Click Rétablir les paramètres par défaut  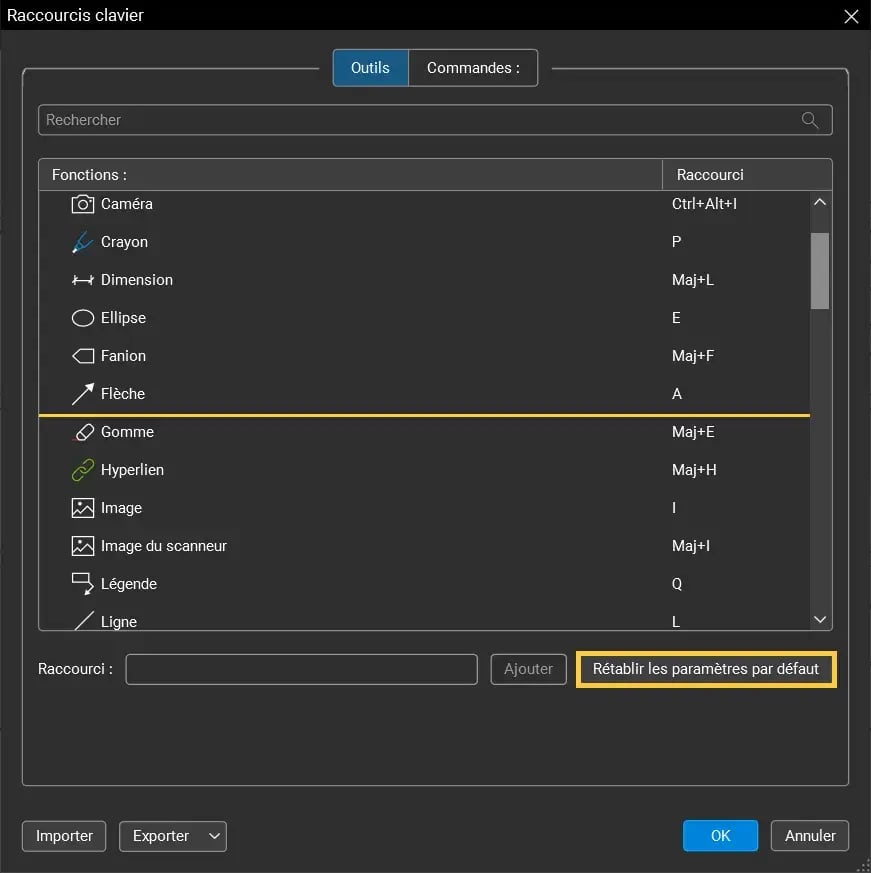(x=706, y=669)
